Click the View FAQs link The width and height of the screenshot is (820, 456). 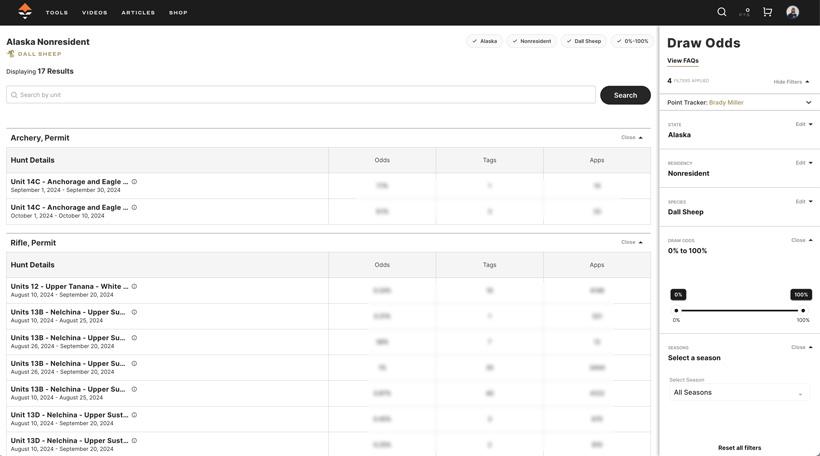click(x=682, y=61)
